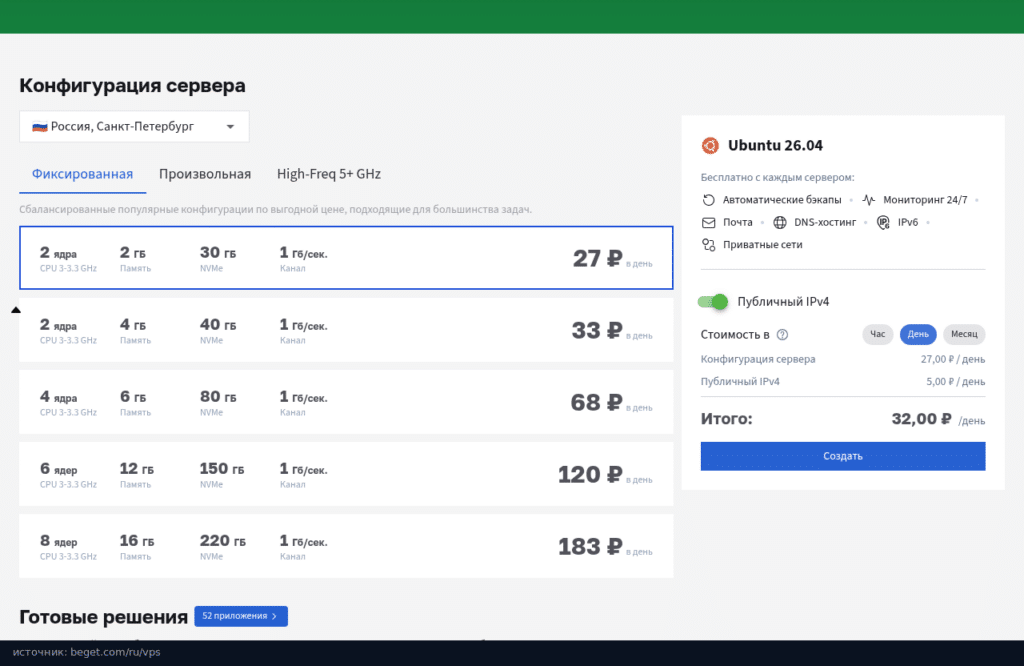Select the 33 ₽ per day plan

346,330
